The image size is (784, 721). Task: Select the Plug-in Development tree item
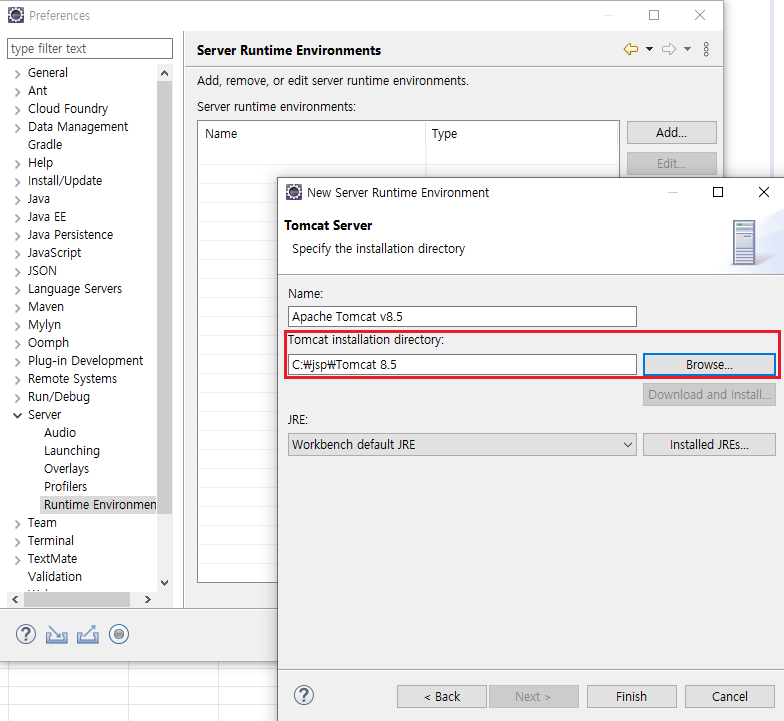[x=86, y=360]
